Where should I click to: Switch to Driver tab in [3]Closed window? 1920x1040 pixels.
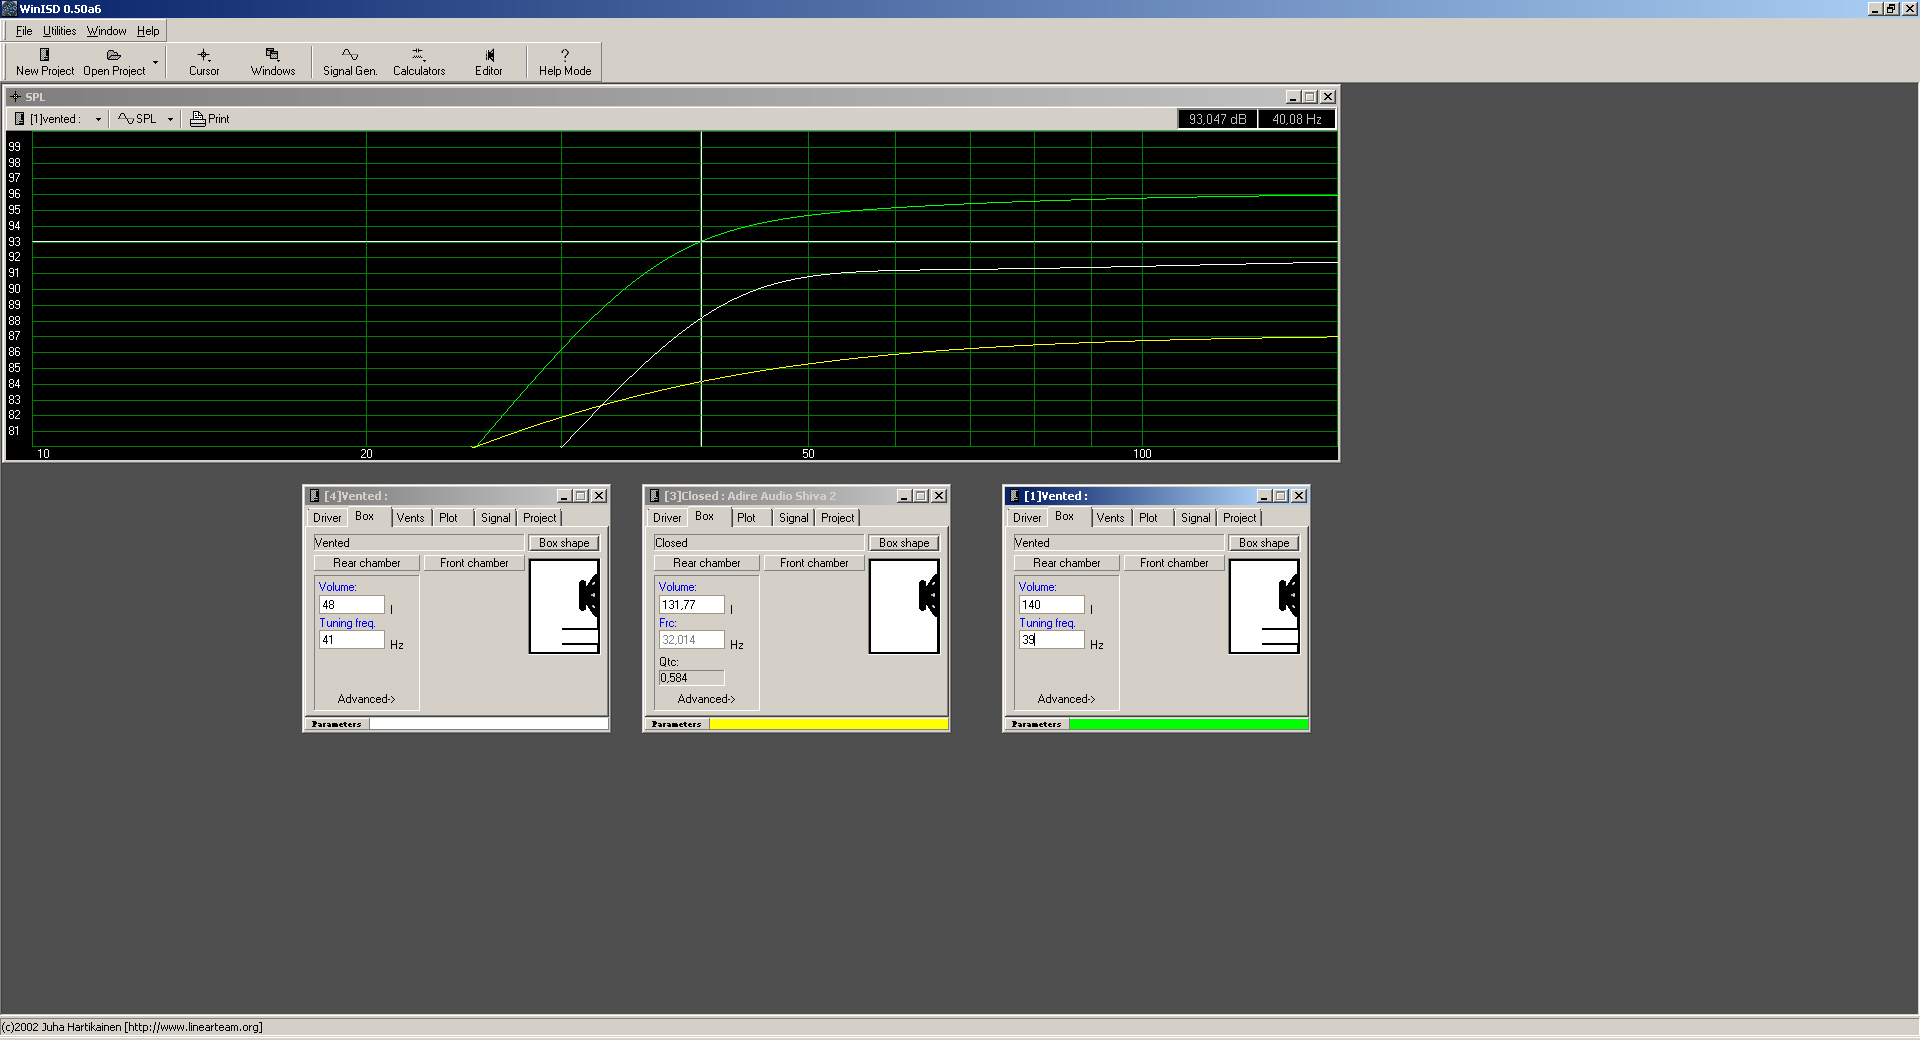[x=666, y=518]
